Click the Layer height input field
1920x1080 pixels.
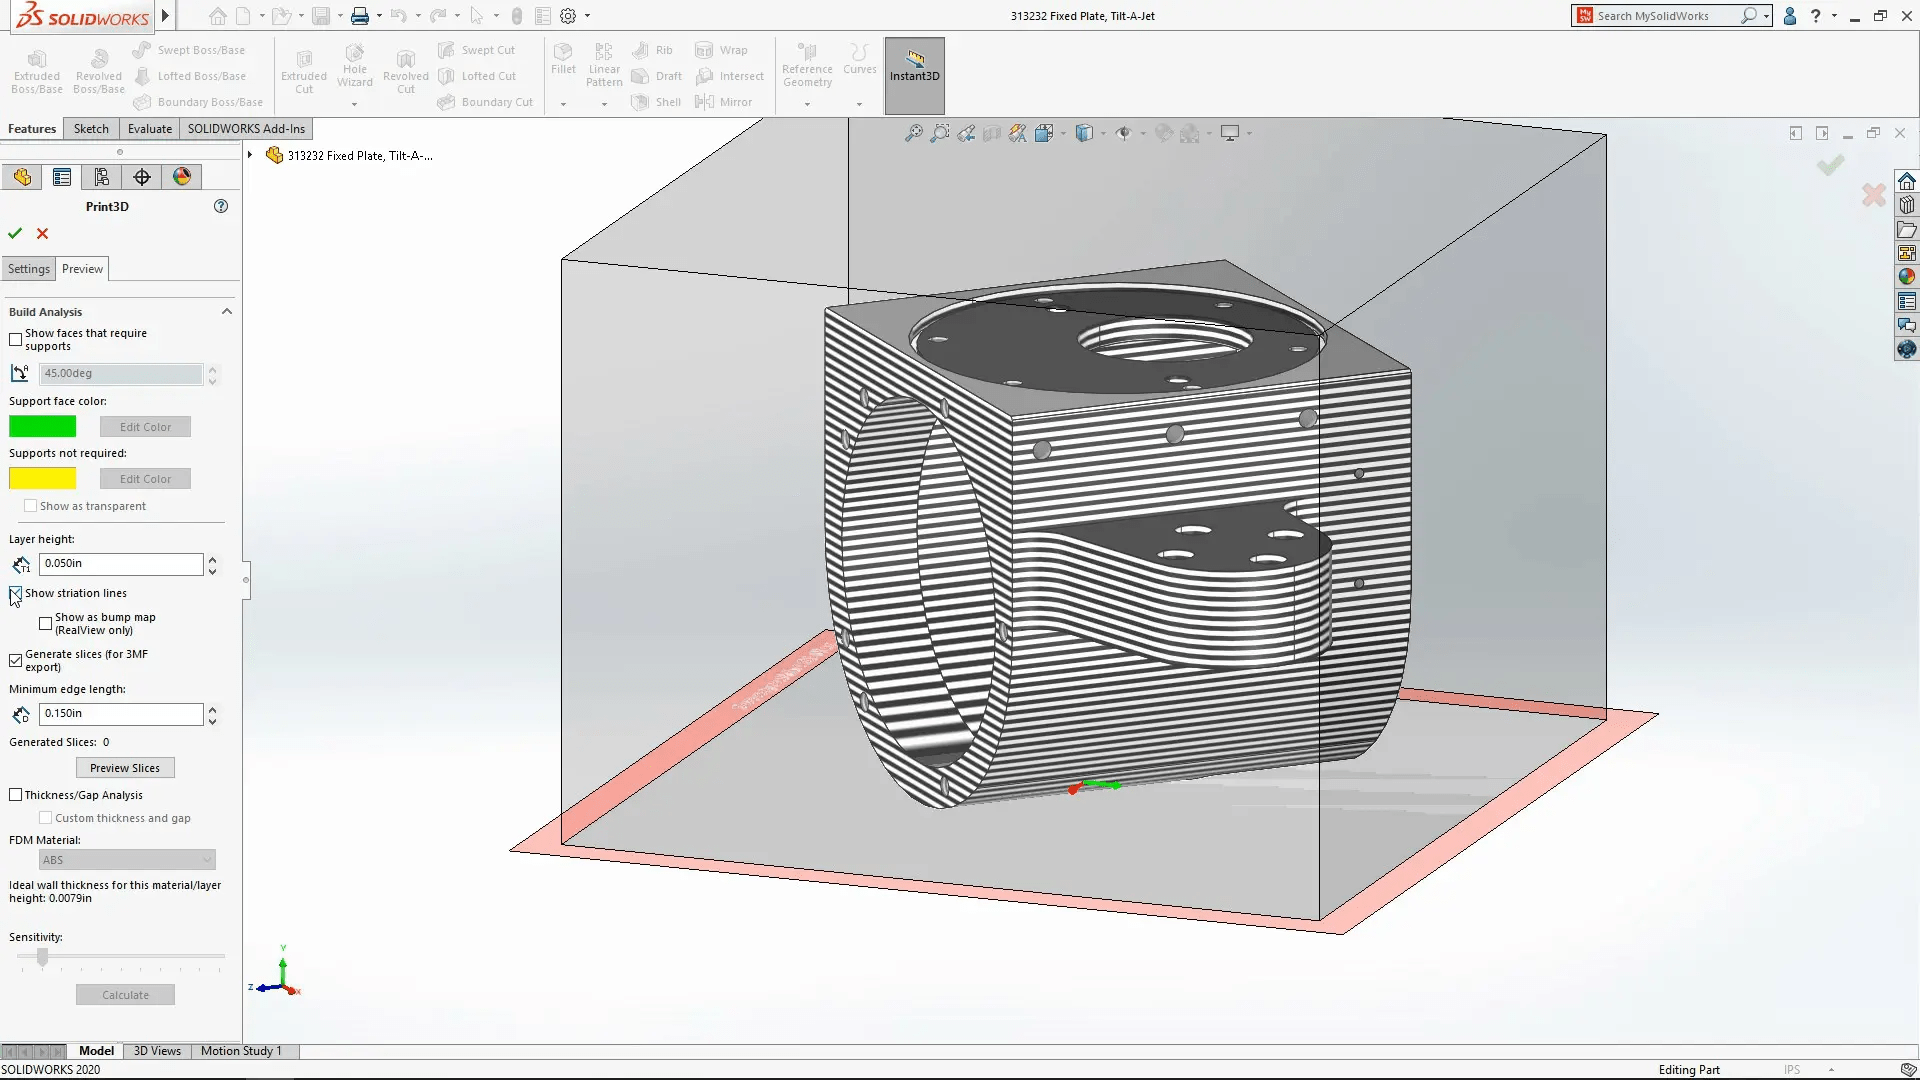click(121, 564)
